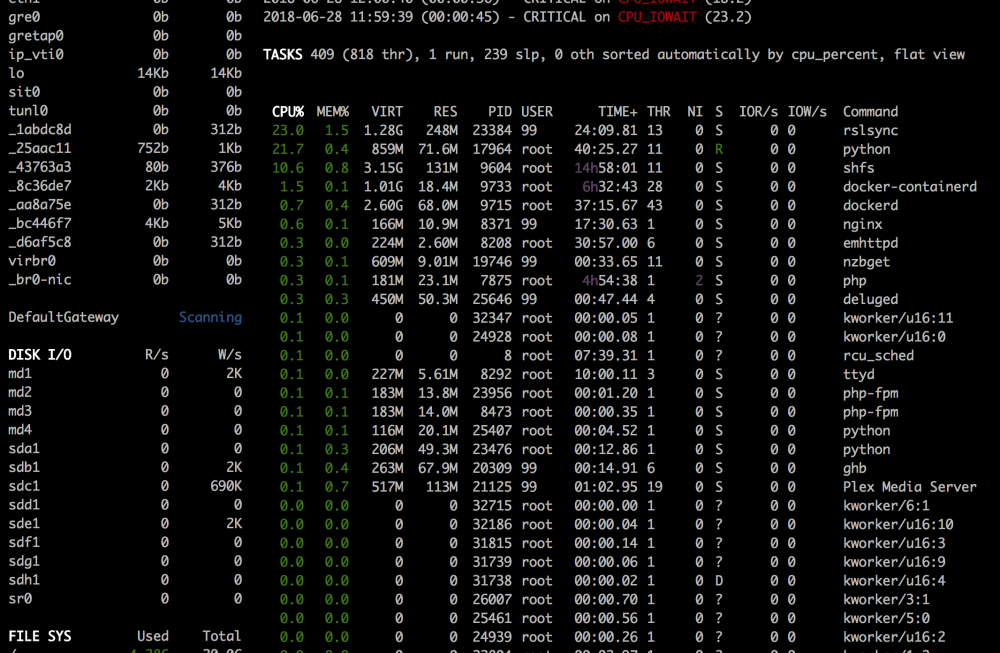Select the dockerd process name

coord(870,205)
